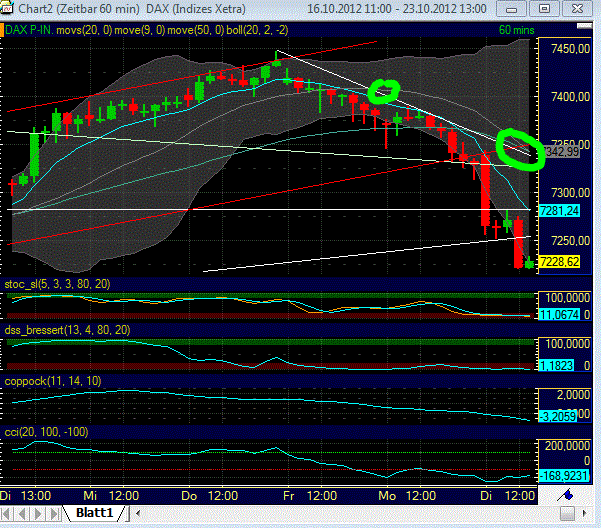601x528 pixels.
Task: Click the DAX P-IN. label
Action: click(x=29, y=30)
